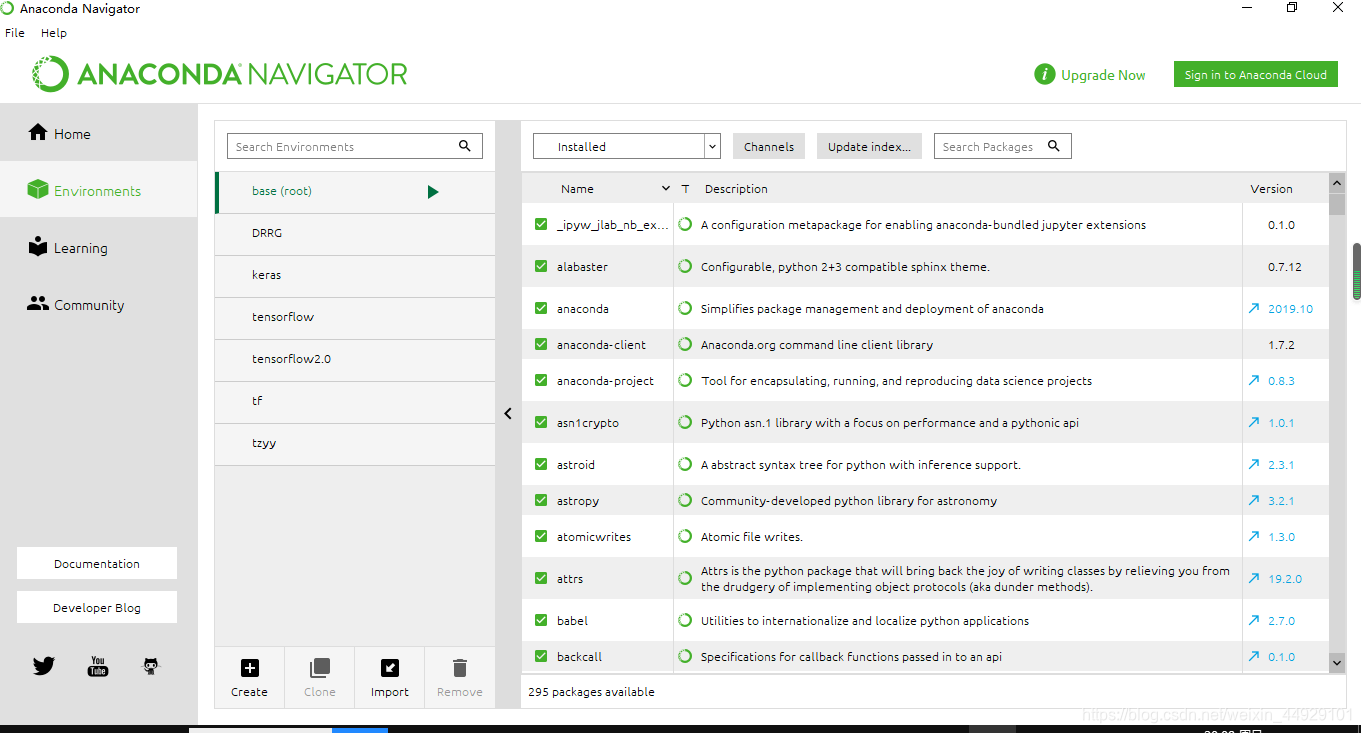The height and width of the screenshot is (733, 1361).
Task: Click the T type column header
Action: click(685, 189)
